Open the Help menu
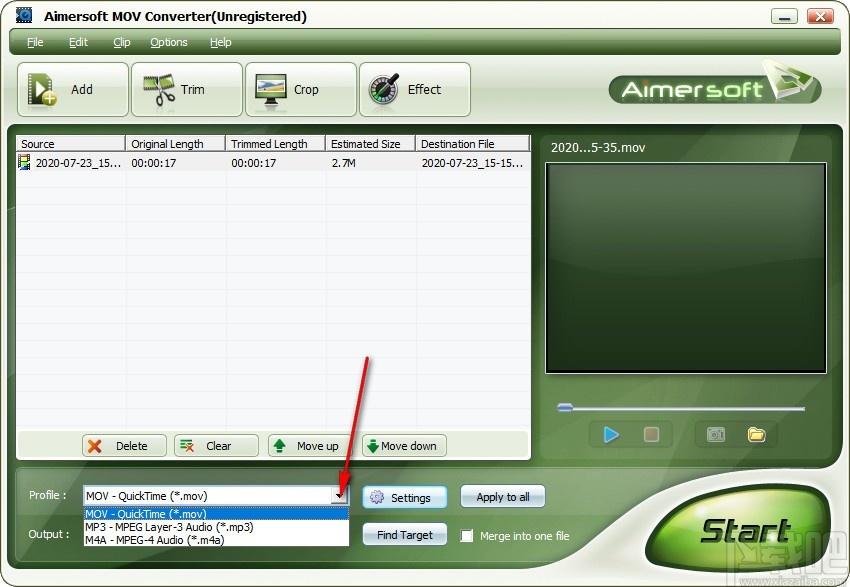The image size is (850, 587). coord(221,42)
